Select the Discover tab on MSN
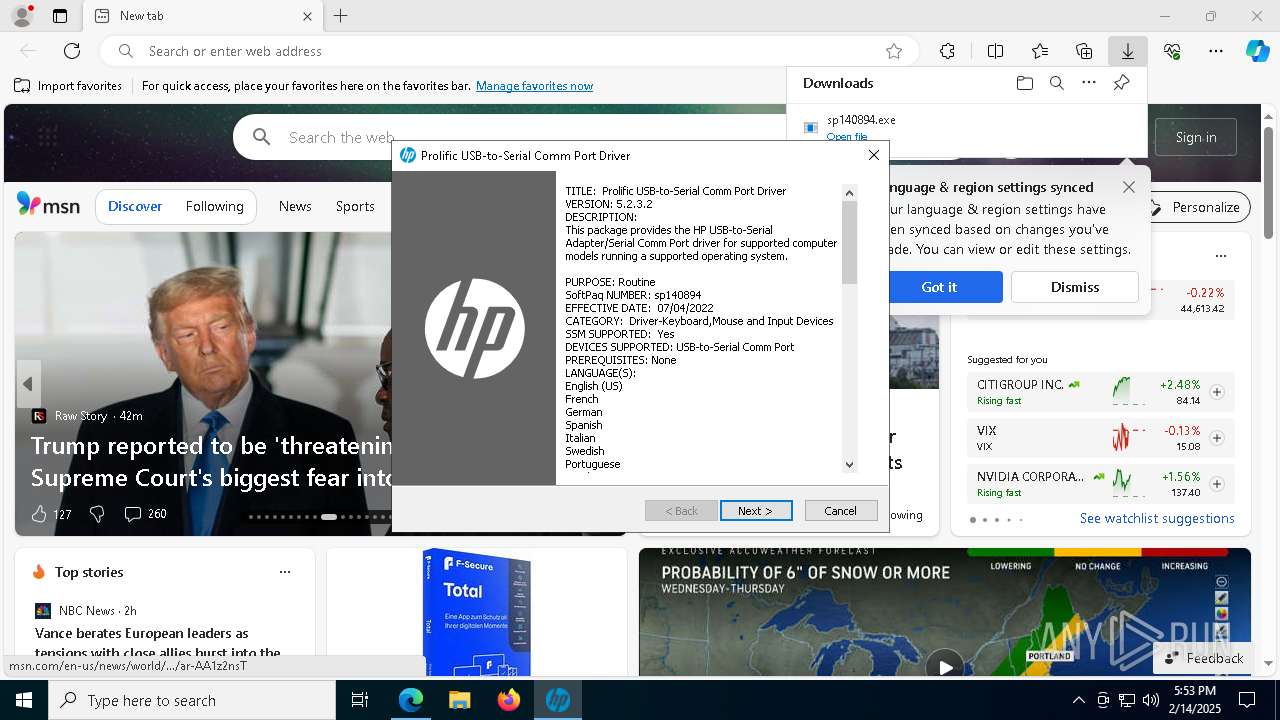This screenshot has height=720, width=1280. [135, 206]
